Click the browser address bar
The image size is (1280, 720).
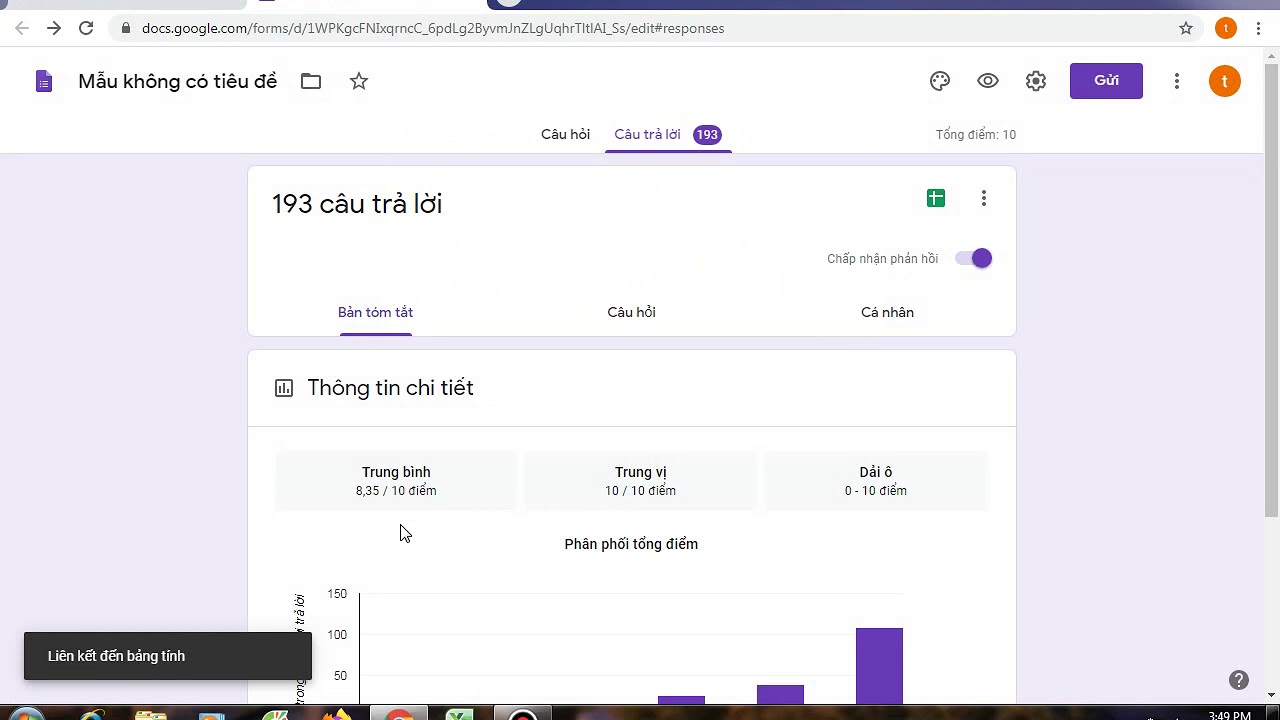pyautogui.click(x=640, y=28)
